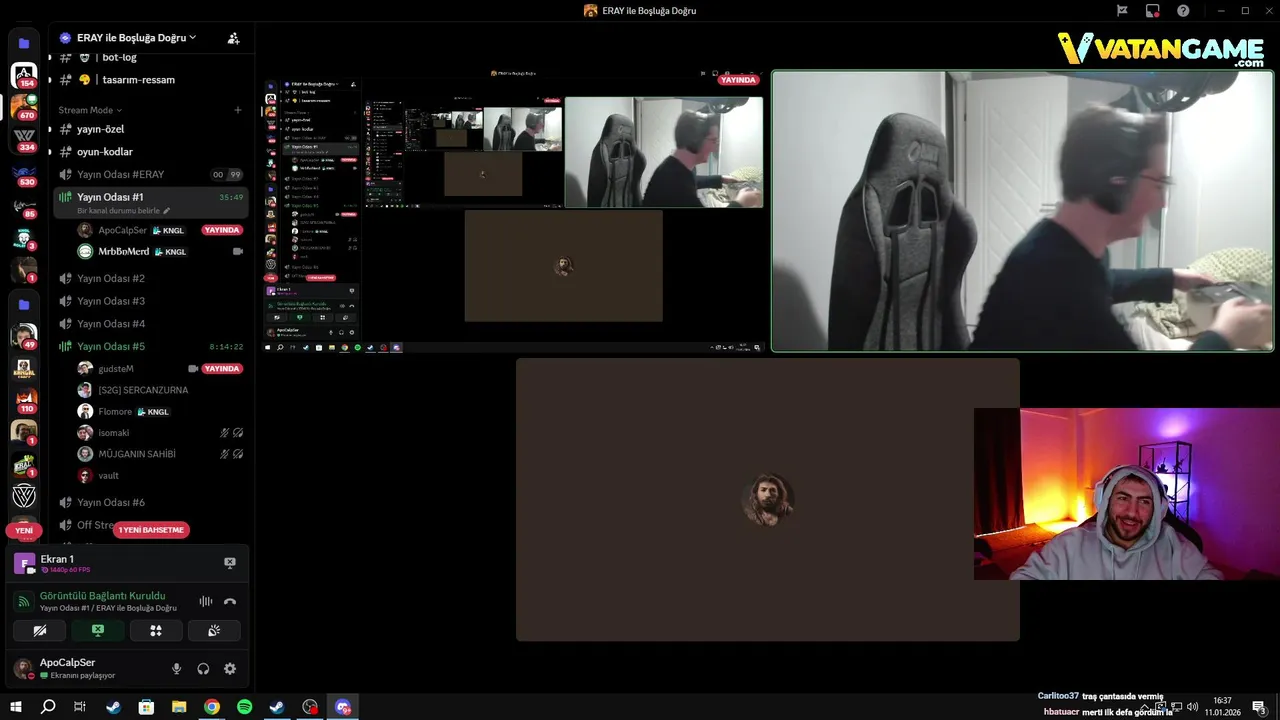This screenshot has width=1280, height=720.
Task: Open the server with the 110 badge
Action: click(x=24, y=399)
